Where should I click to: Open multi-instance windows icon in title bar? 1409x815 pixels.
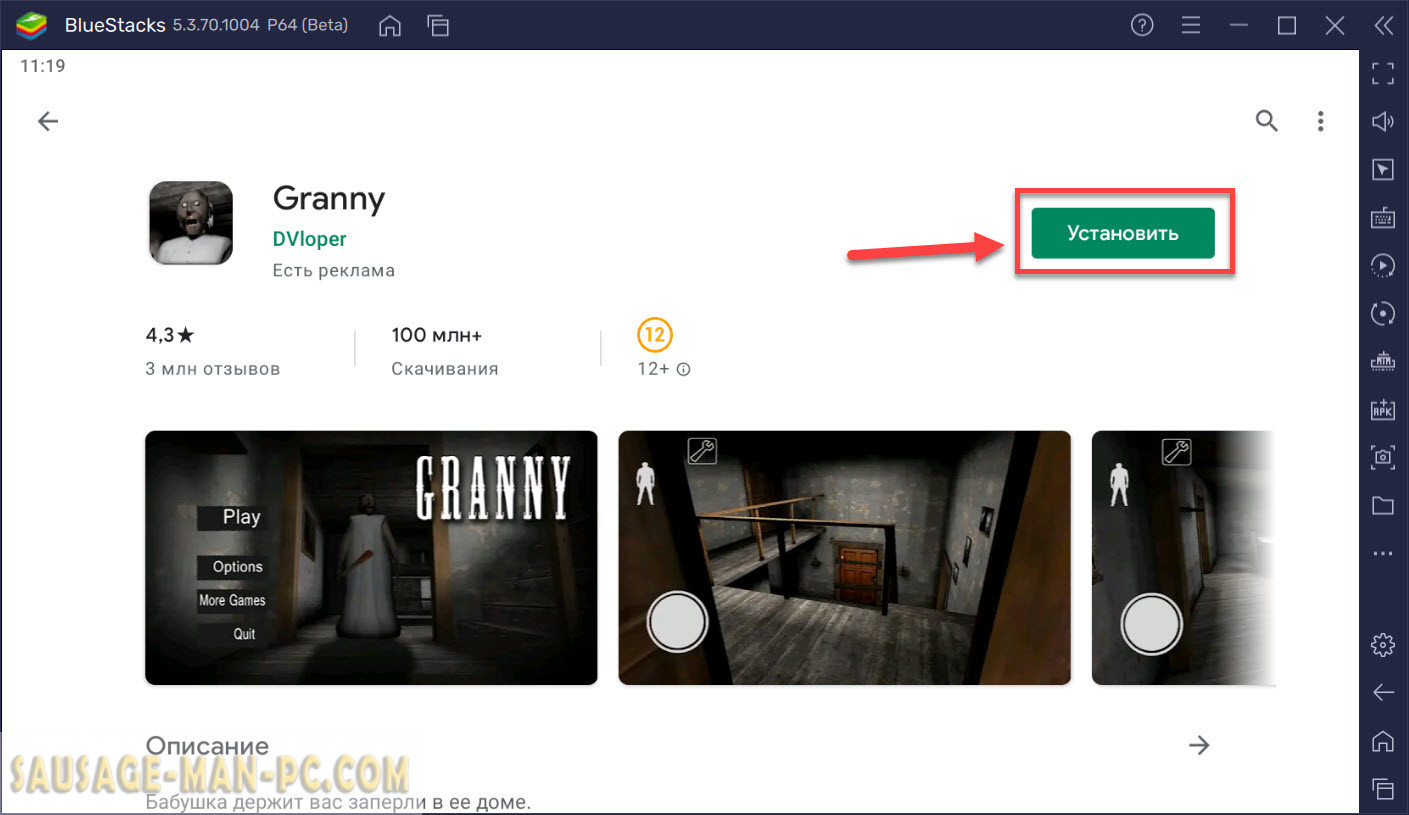coord(438,25)
